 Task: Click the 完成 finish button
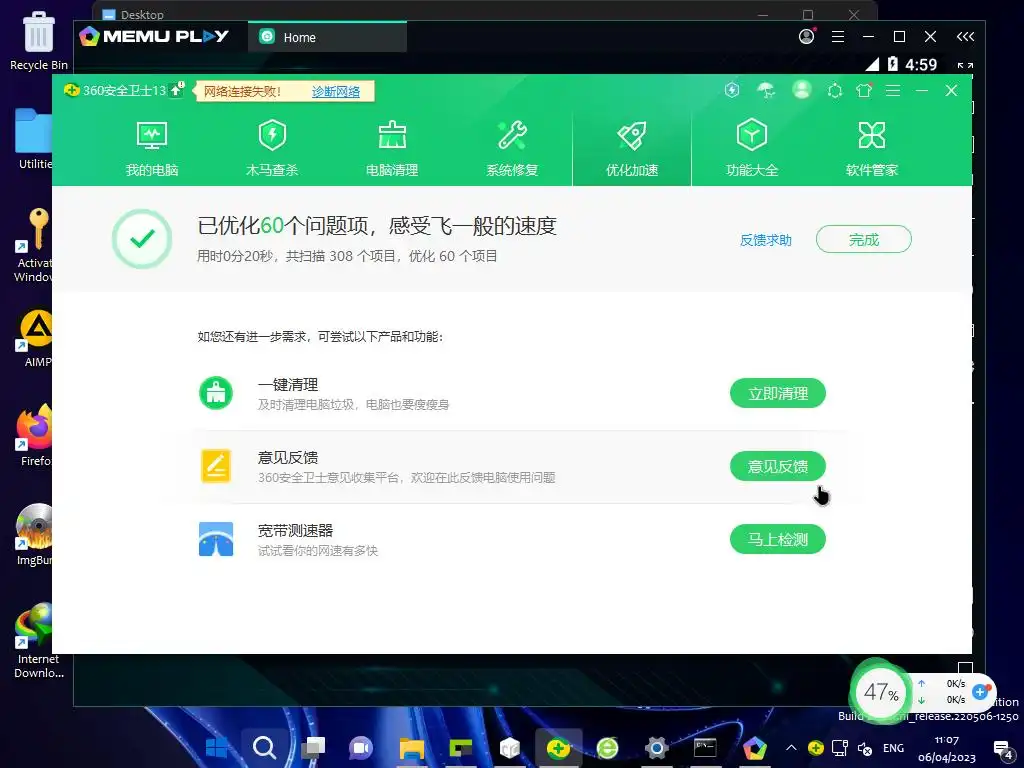[863, 239]
